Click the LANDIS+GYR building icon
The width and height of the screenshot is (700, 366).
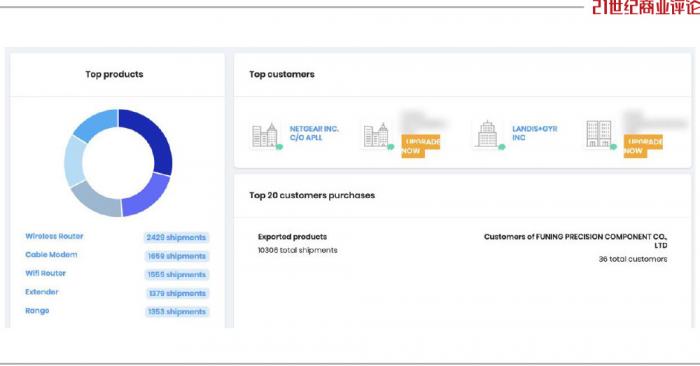pos(489,134)
